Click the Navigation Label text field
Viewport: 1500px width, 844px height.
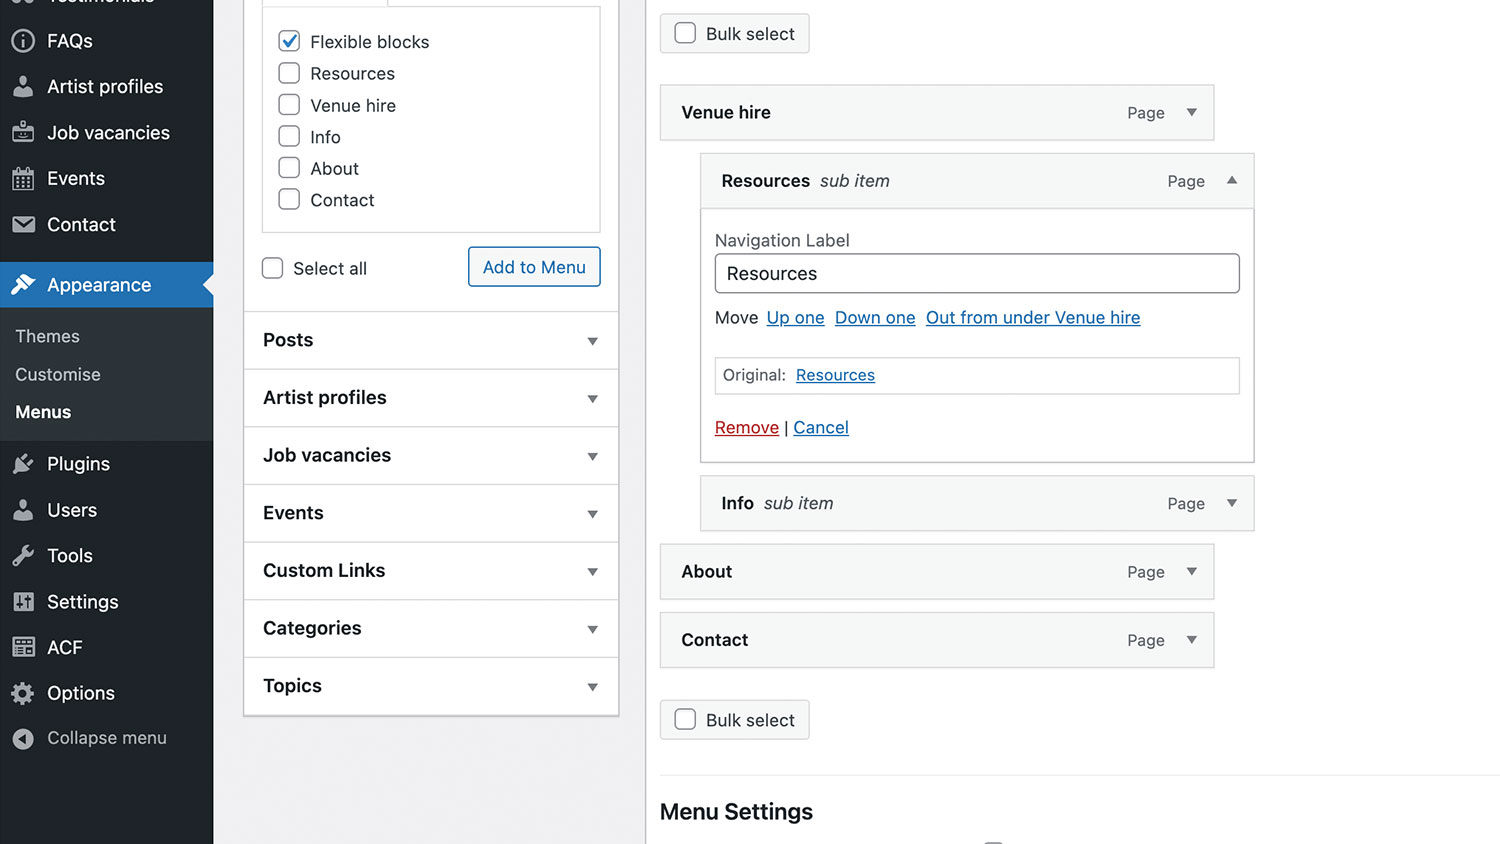click(x=976, y=274)
